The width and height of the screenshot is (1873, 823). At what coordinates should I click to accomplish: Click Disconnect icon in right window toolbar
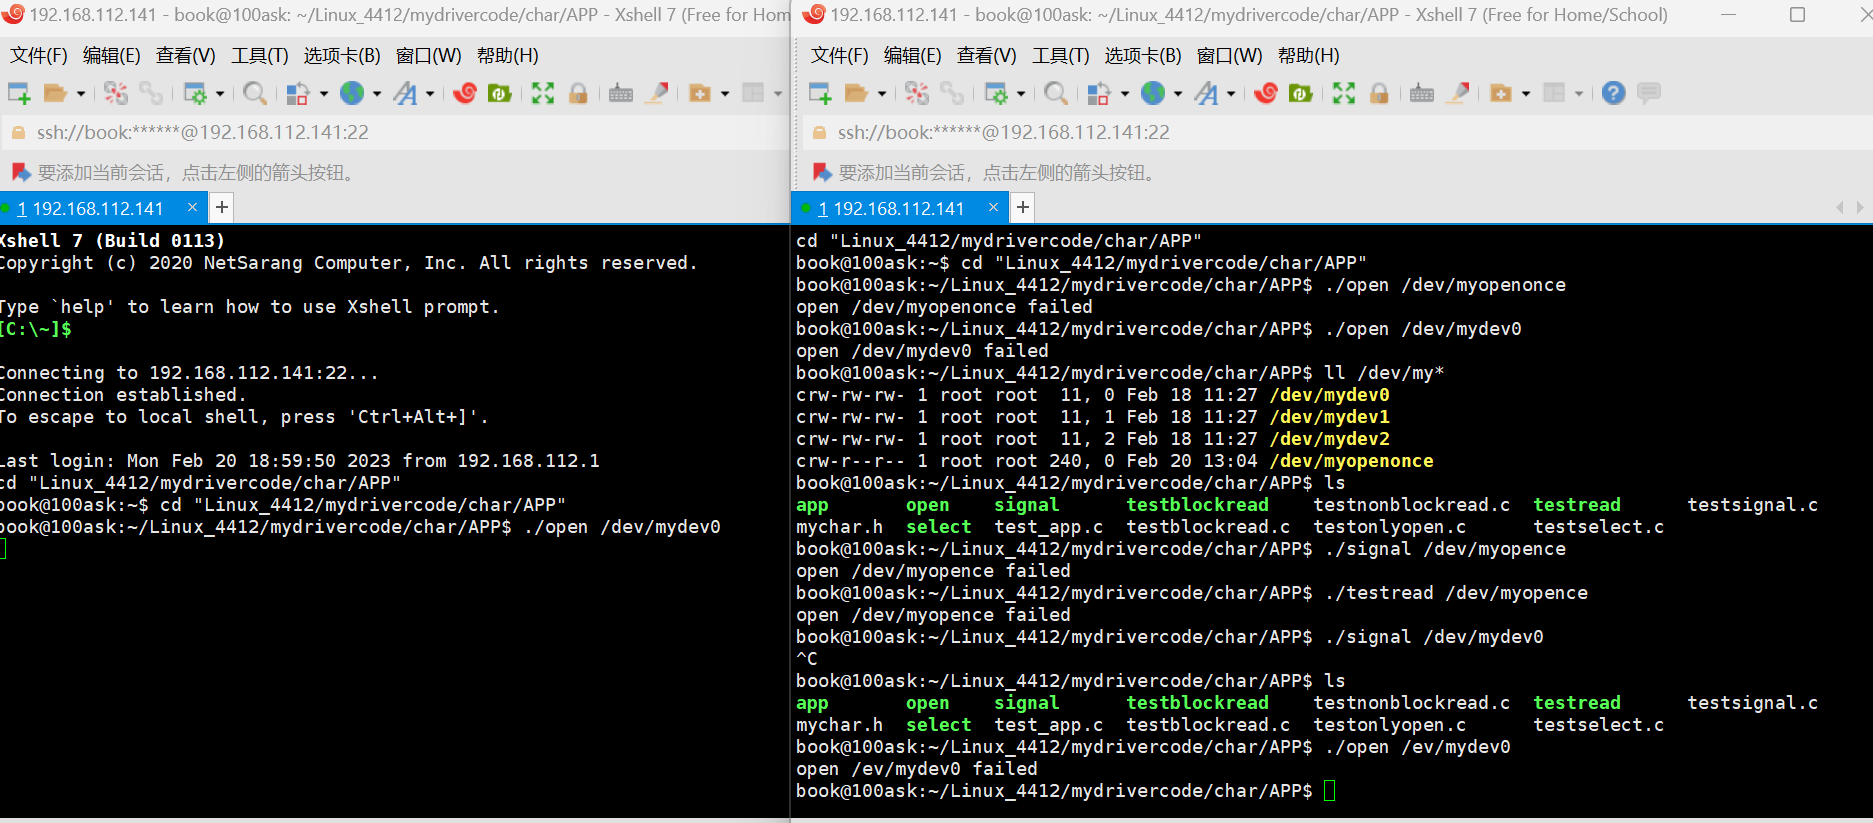(x=917, y=93)
